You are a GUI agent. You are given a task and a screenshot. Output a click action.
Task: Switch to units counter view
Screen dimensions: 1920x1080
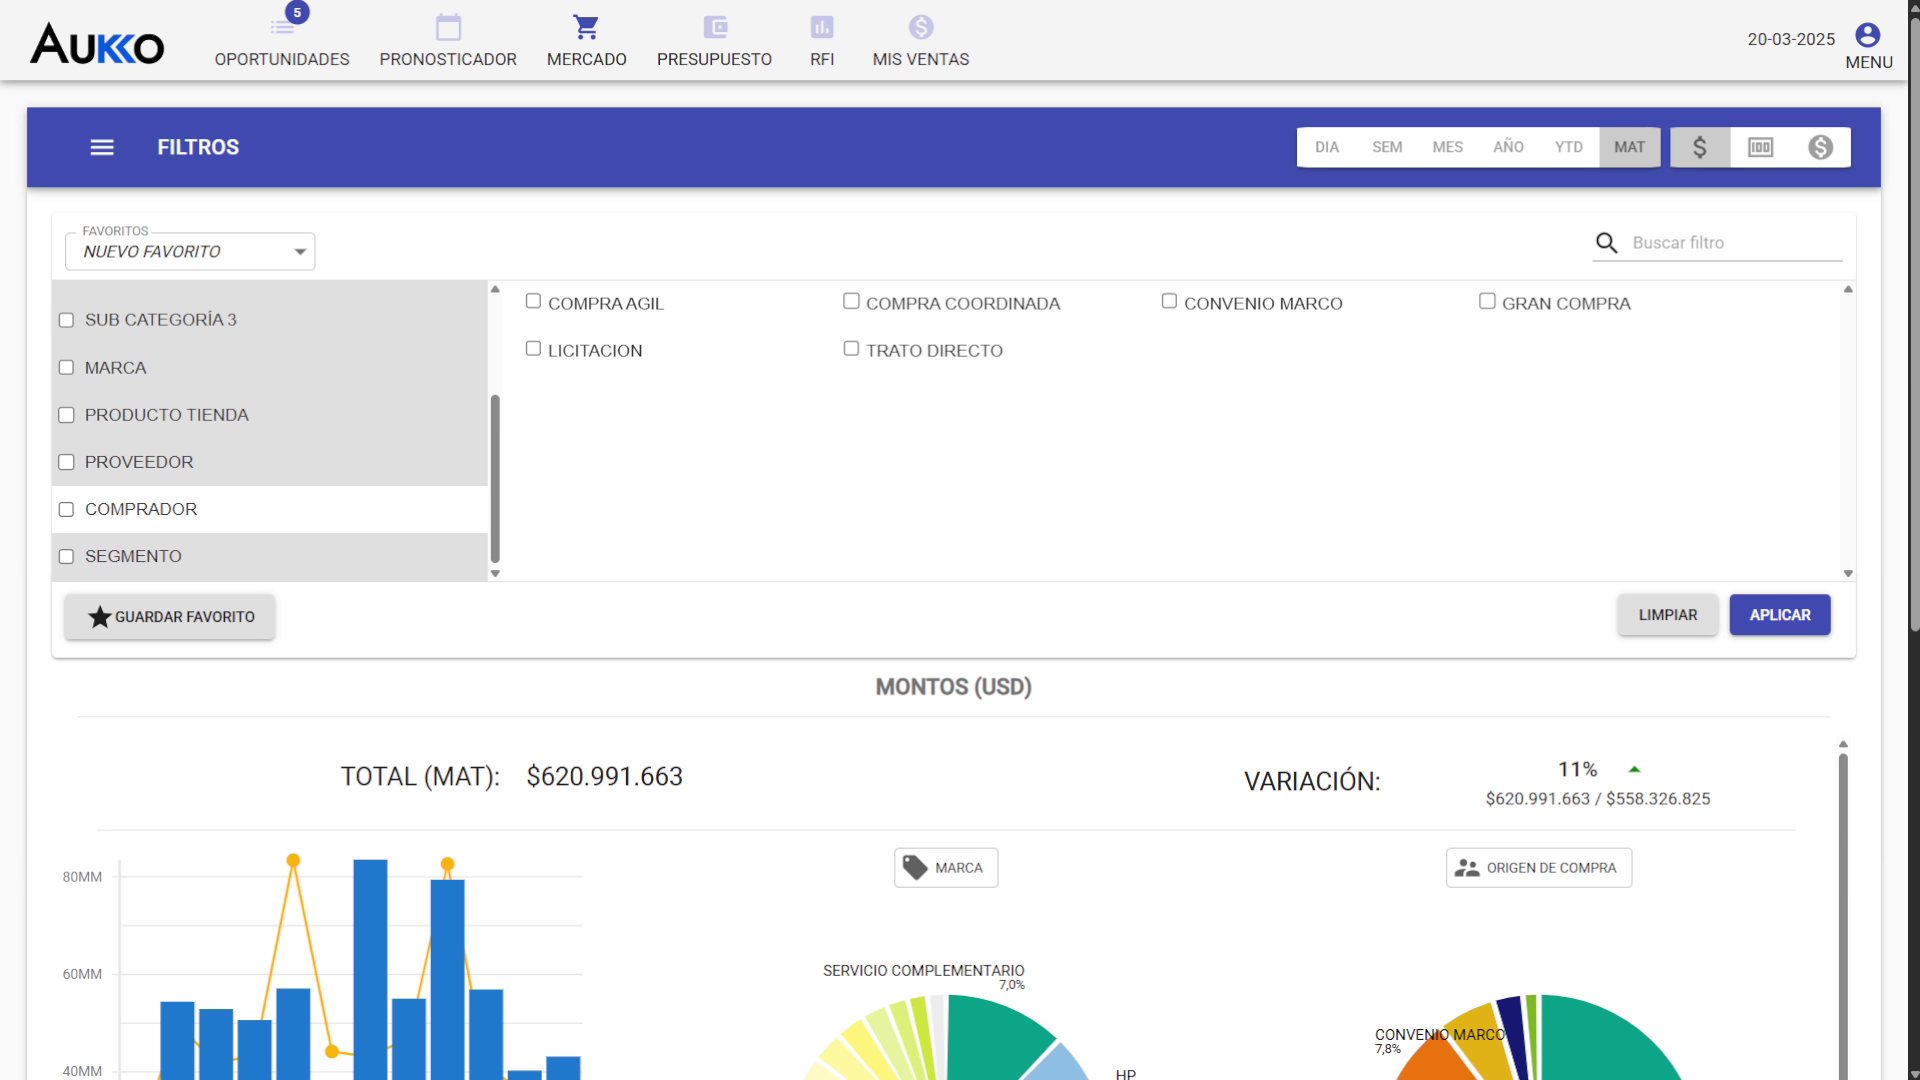(1760, 147)
